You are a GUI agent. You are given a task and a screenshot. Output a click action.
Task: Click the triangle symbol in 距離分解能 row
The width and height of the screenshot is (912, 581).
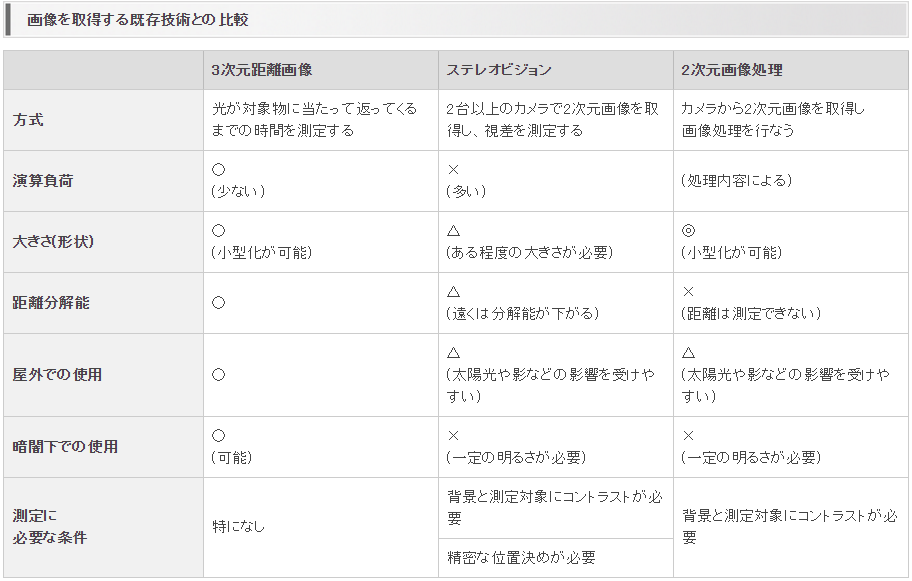(x=453, y=291)
